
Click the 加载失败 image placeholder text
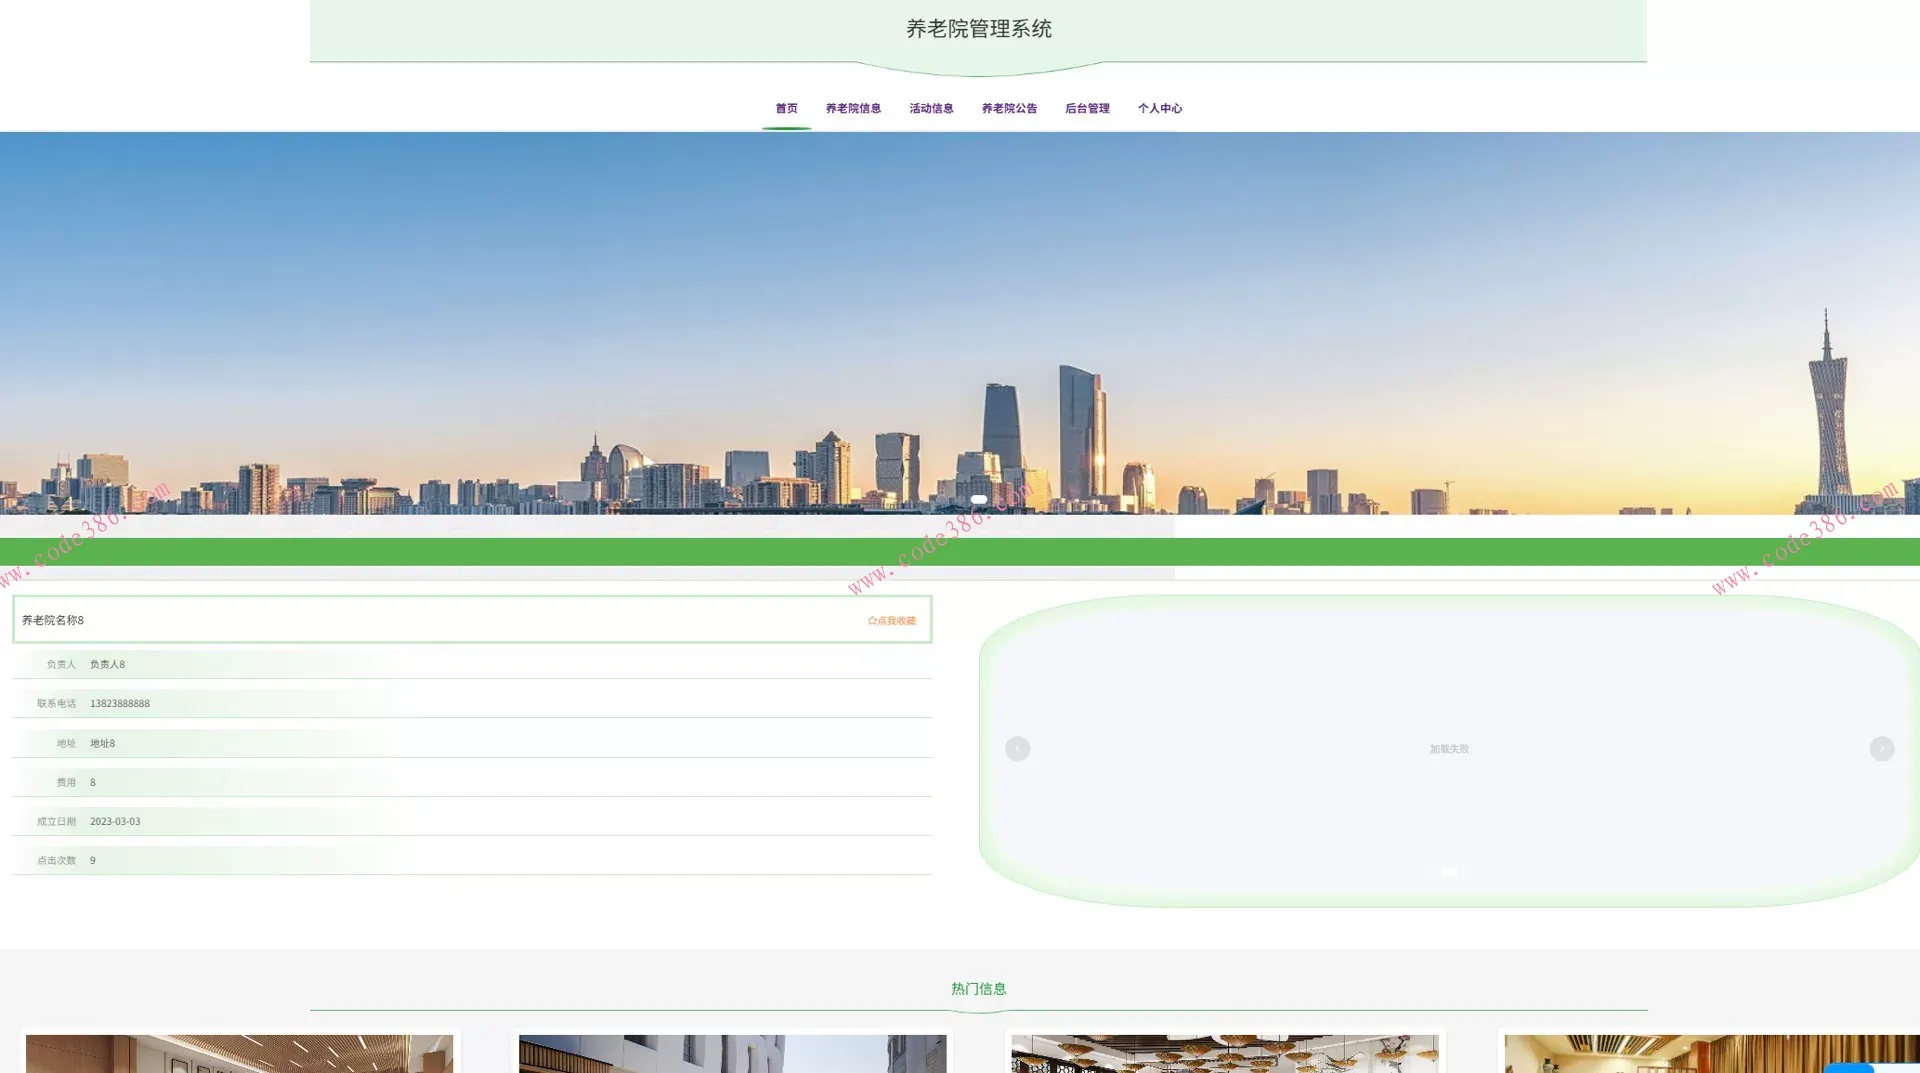[1449, 749]
